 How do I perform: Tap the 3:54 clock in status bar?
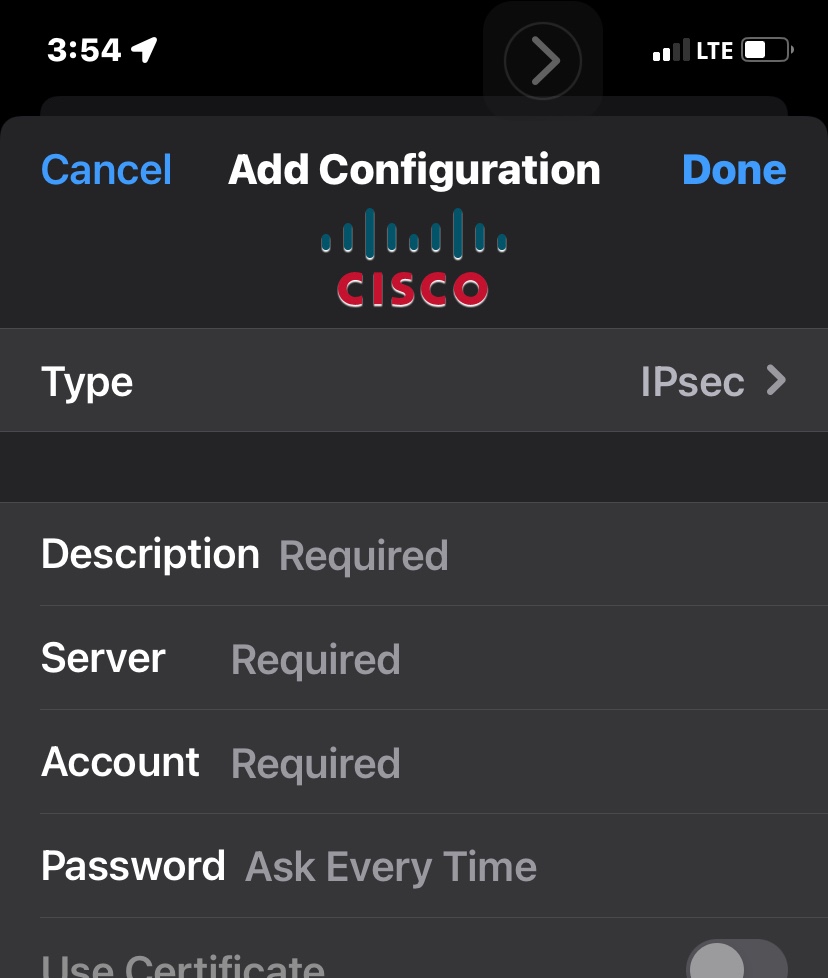(x=84, y=50)
